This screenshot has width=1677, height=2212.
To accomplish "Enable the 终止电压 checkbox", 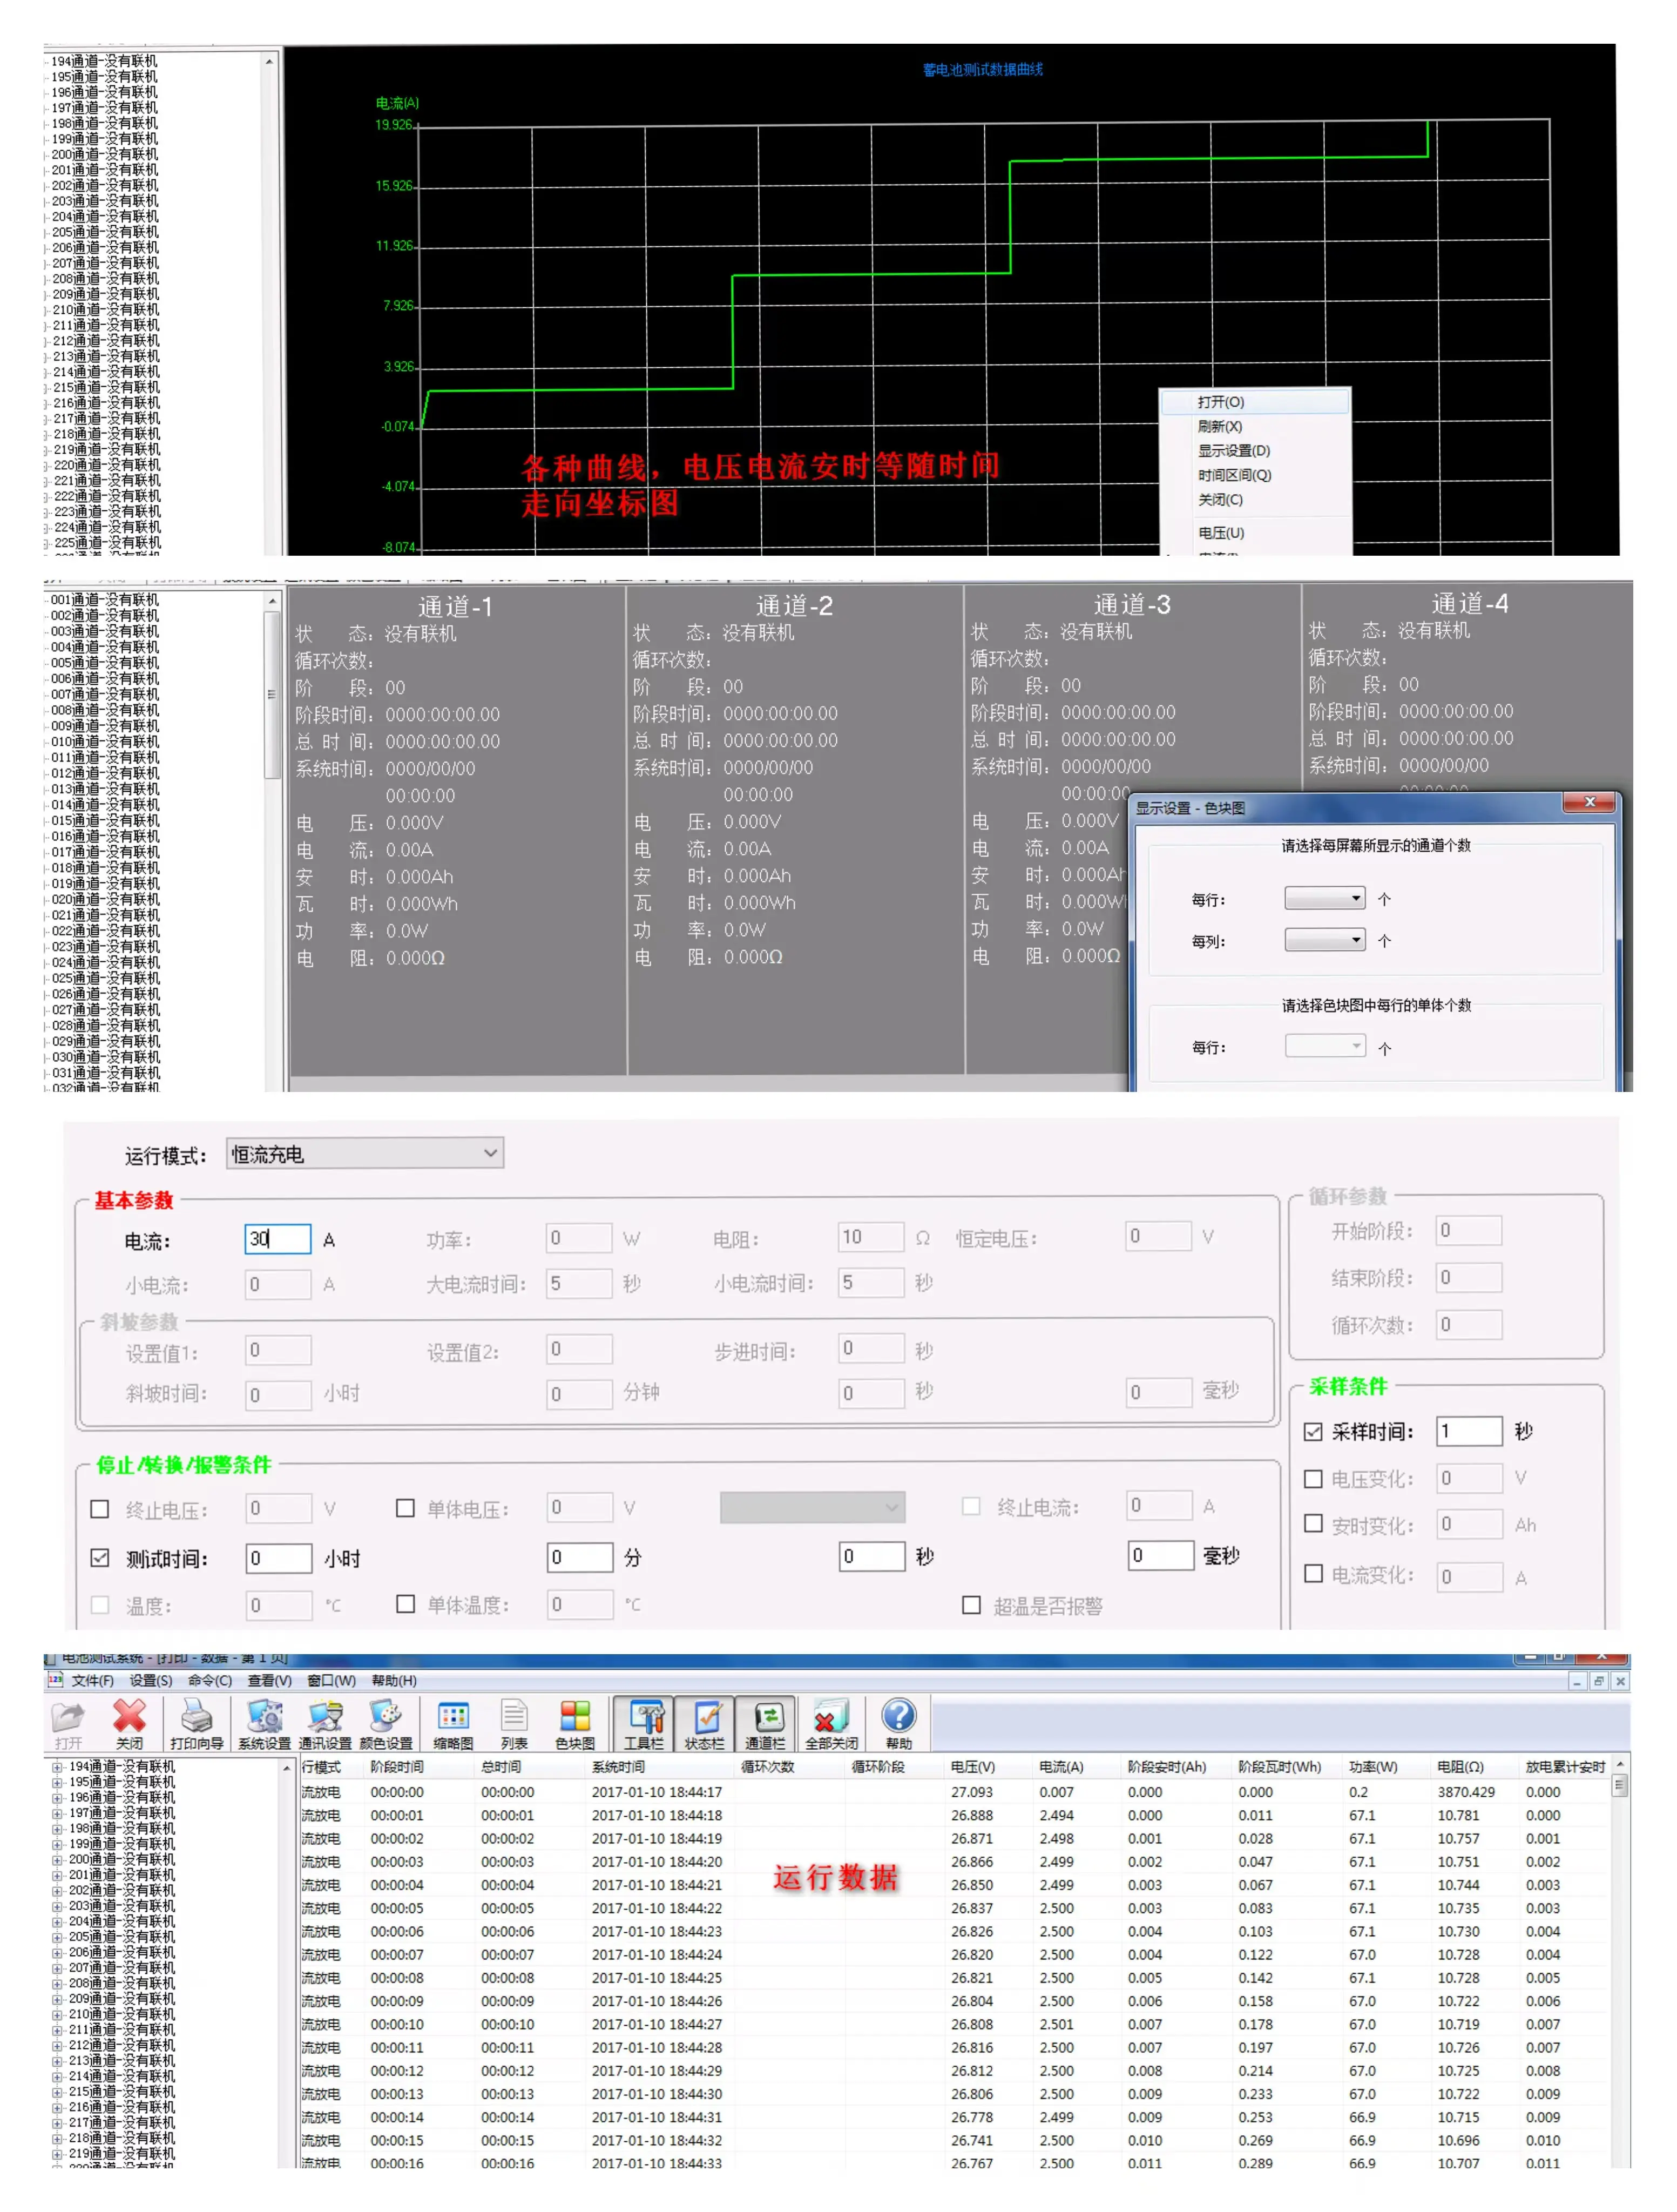I will (x=100, y=1508).
